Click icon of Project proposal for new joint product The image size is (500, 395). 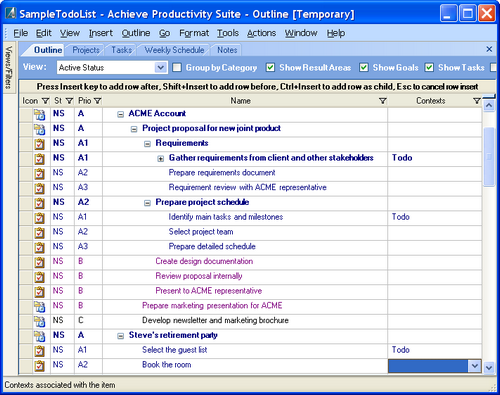[39, 129]
